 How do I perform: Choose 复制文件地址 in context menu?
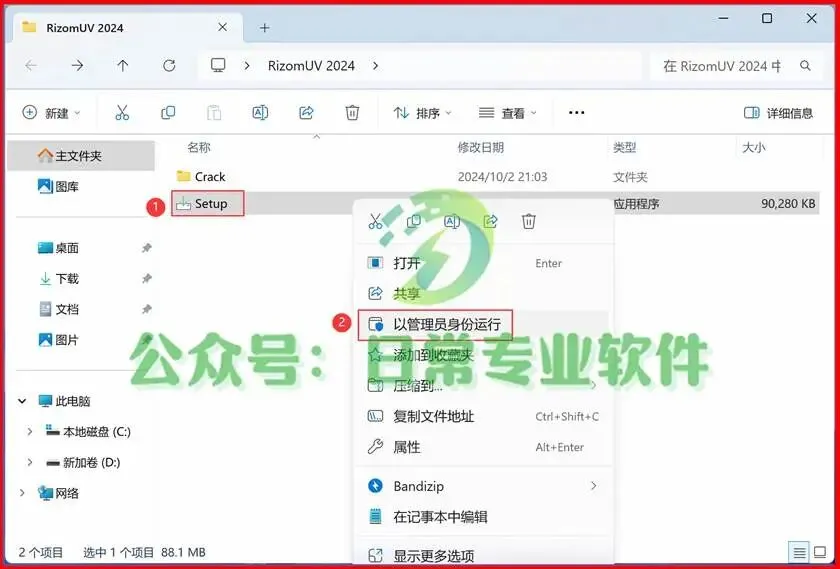(x=484, y=416)
